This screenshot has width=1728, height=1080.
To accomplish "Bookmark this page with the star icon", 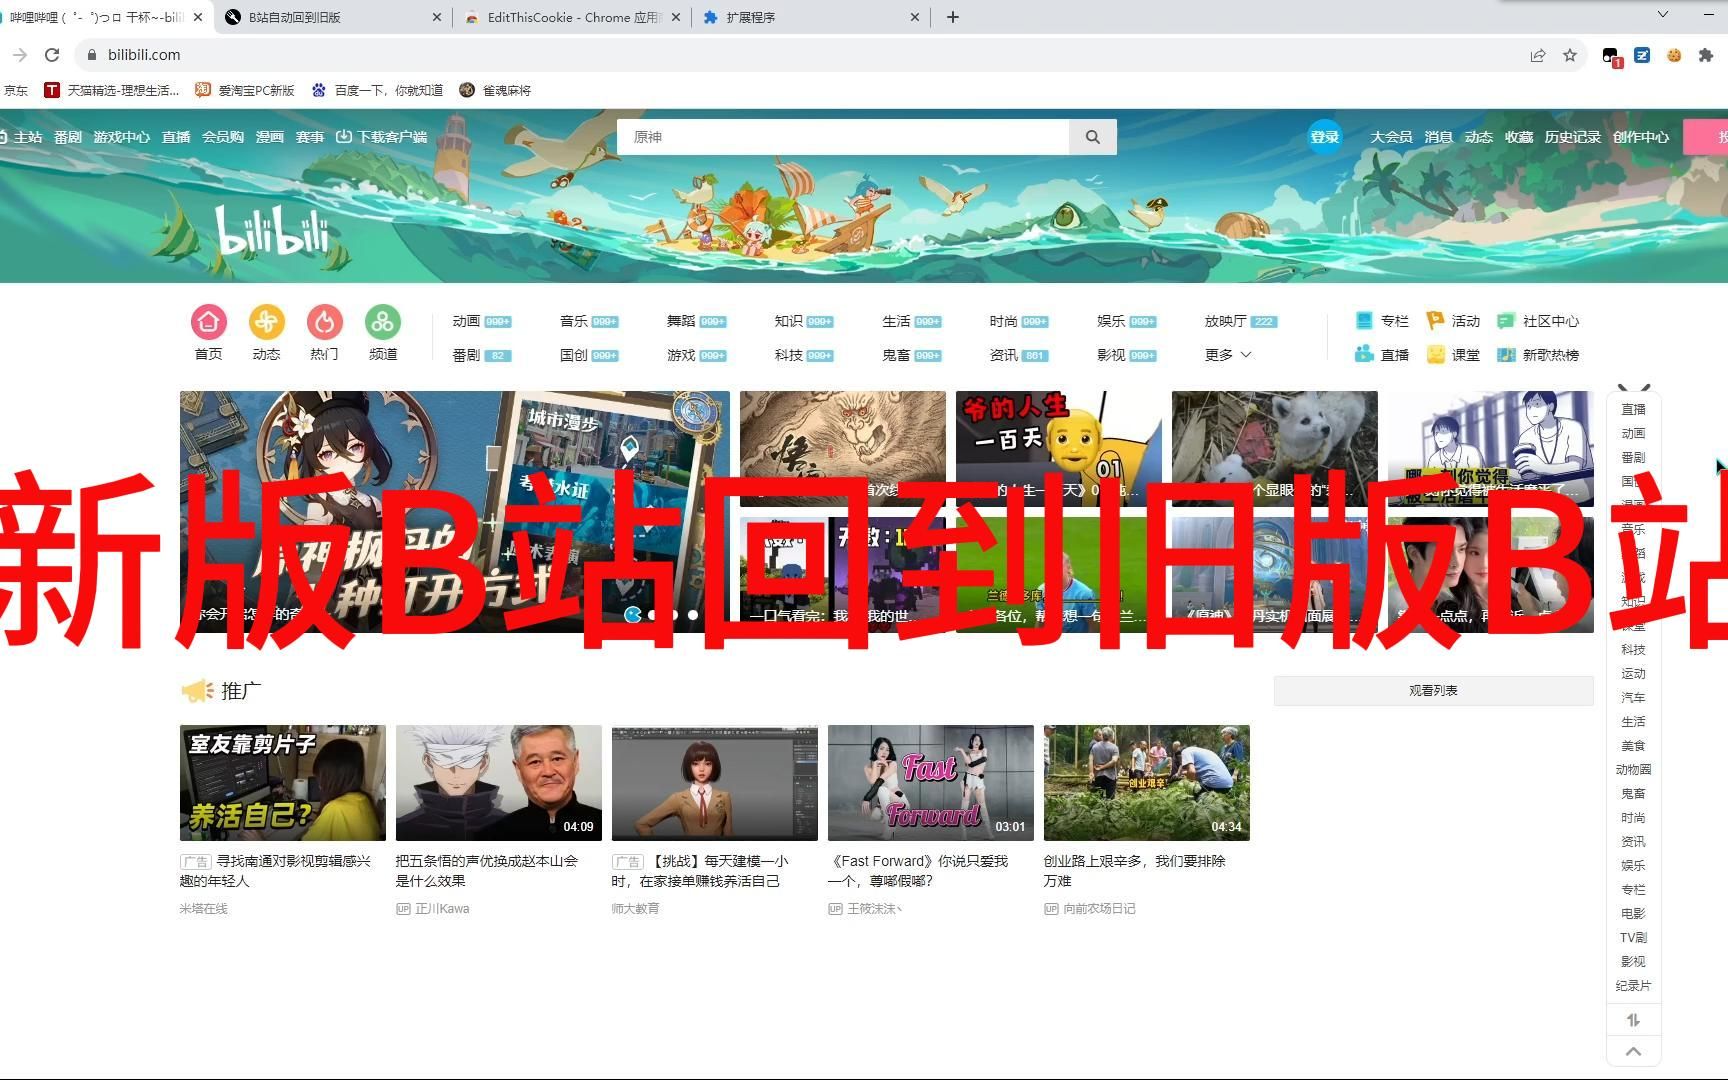I will [1570, 55].
